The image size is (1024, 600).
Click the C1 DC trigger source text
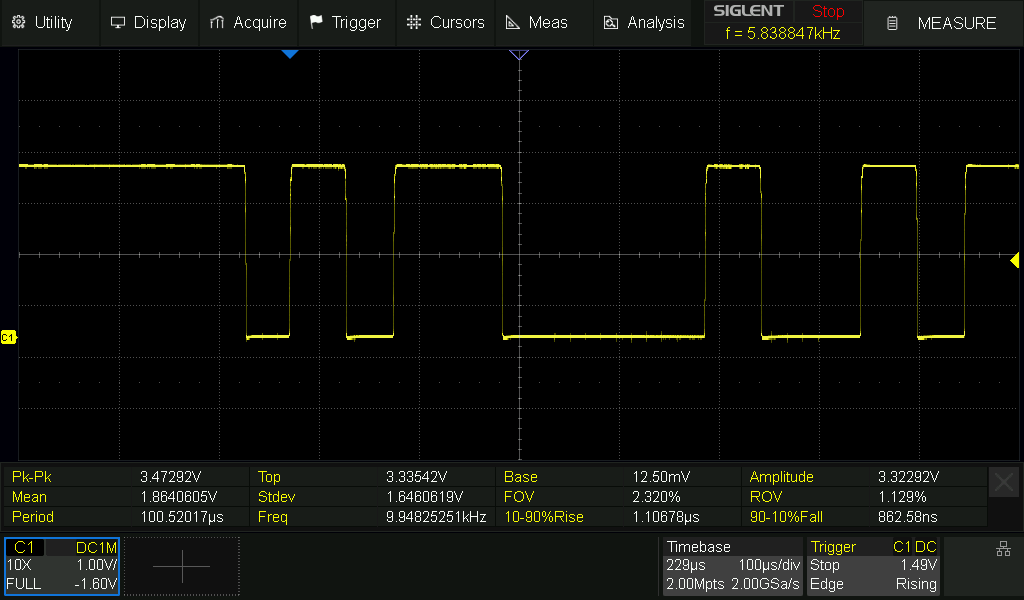tap(914, 546)
